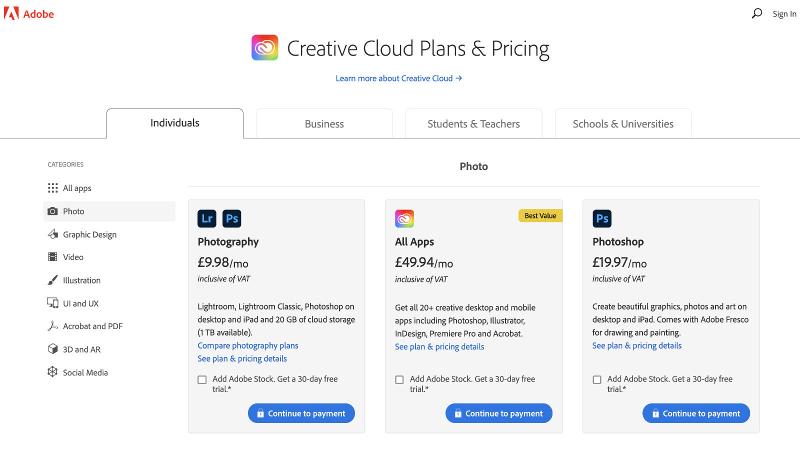
Task: Choose the Illustration brush icon
Action: 53,280
